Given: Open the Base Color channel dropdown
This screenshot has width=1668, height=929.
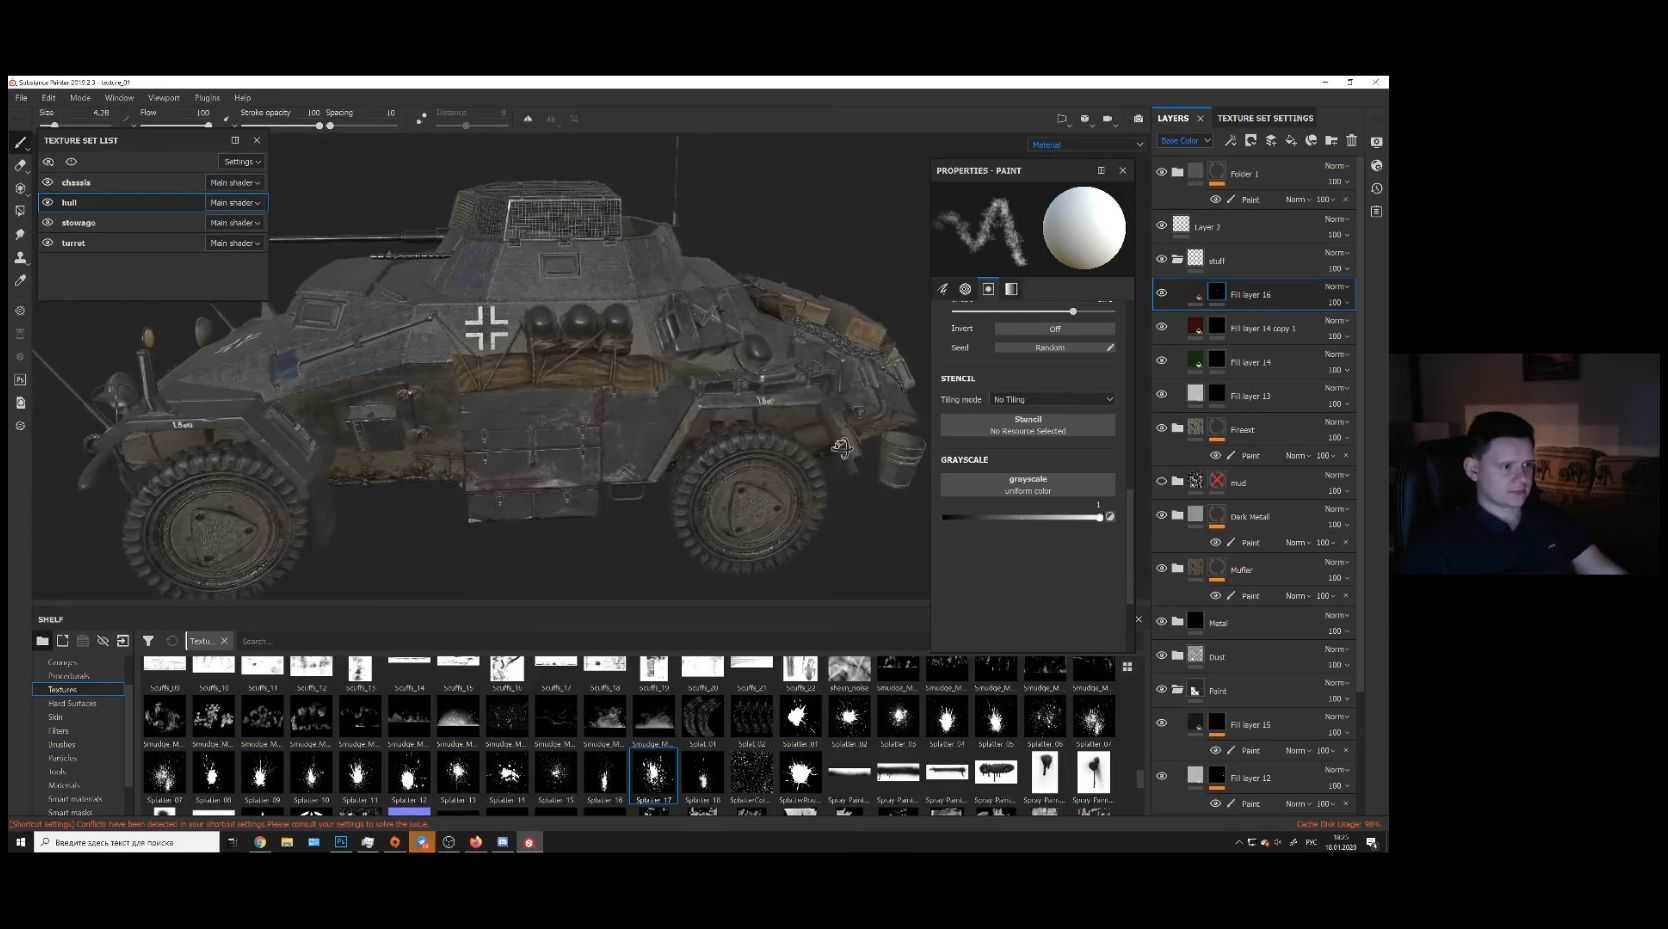Looking at the screenshot, I should tap(1185, 141).
